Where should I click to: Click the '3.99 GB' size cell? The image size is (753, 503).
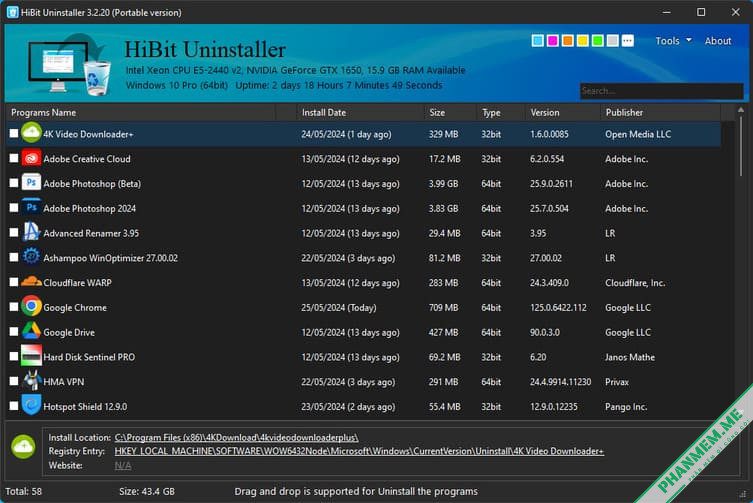point(443,184)
